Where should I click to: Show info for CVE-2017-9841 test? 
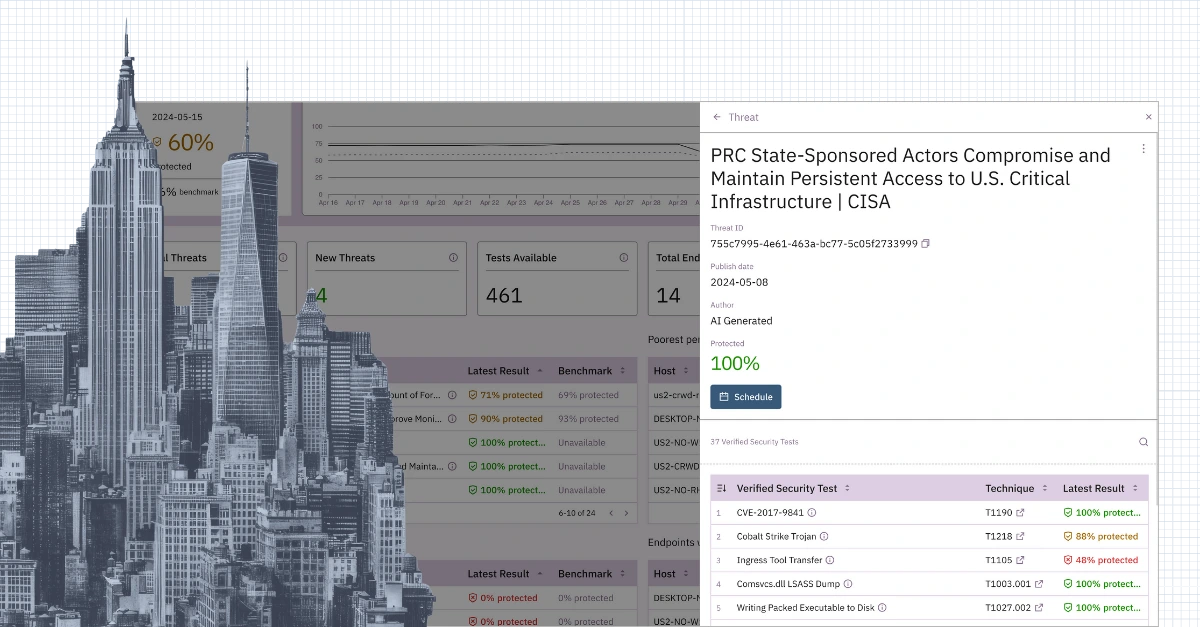coord(812,512)
